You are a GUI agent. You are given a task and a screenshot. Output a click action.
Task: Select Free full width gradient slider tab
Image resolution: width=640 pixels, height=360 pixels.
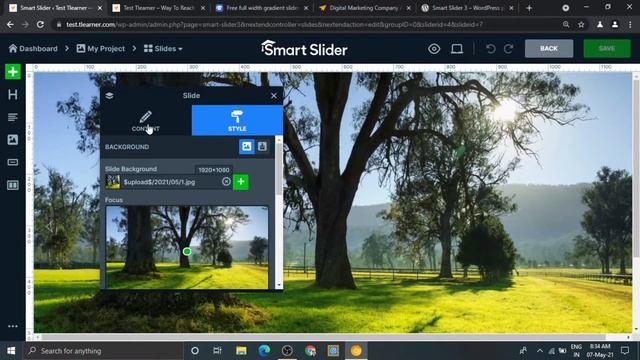(262, 8)
